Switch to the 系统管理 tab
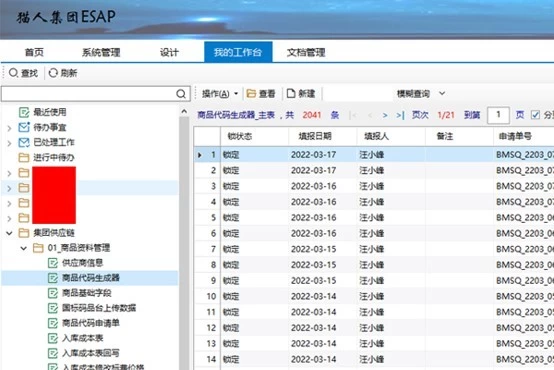The height and width of the screenshot is (370, 554). [x=101, y=52]
